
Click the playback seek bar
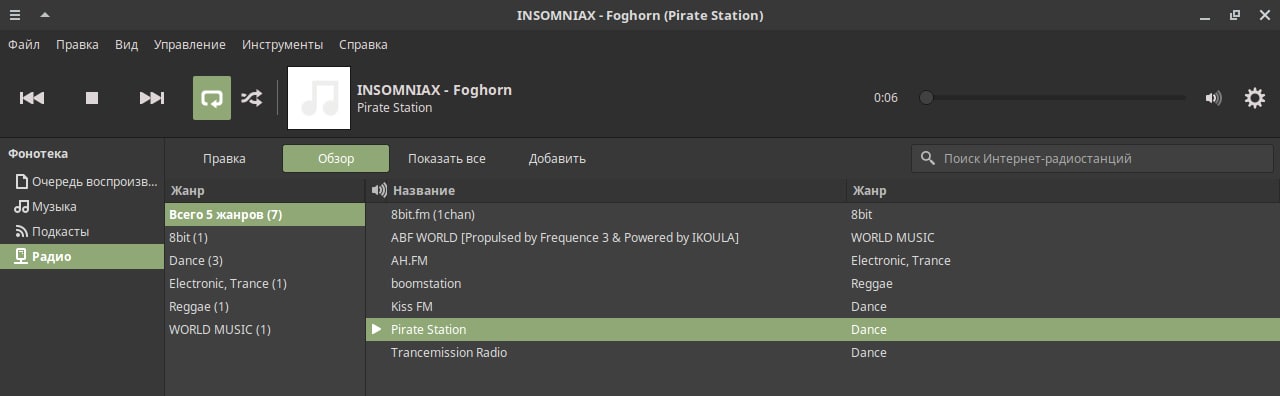pos(1054,98)
